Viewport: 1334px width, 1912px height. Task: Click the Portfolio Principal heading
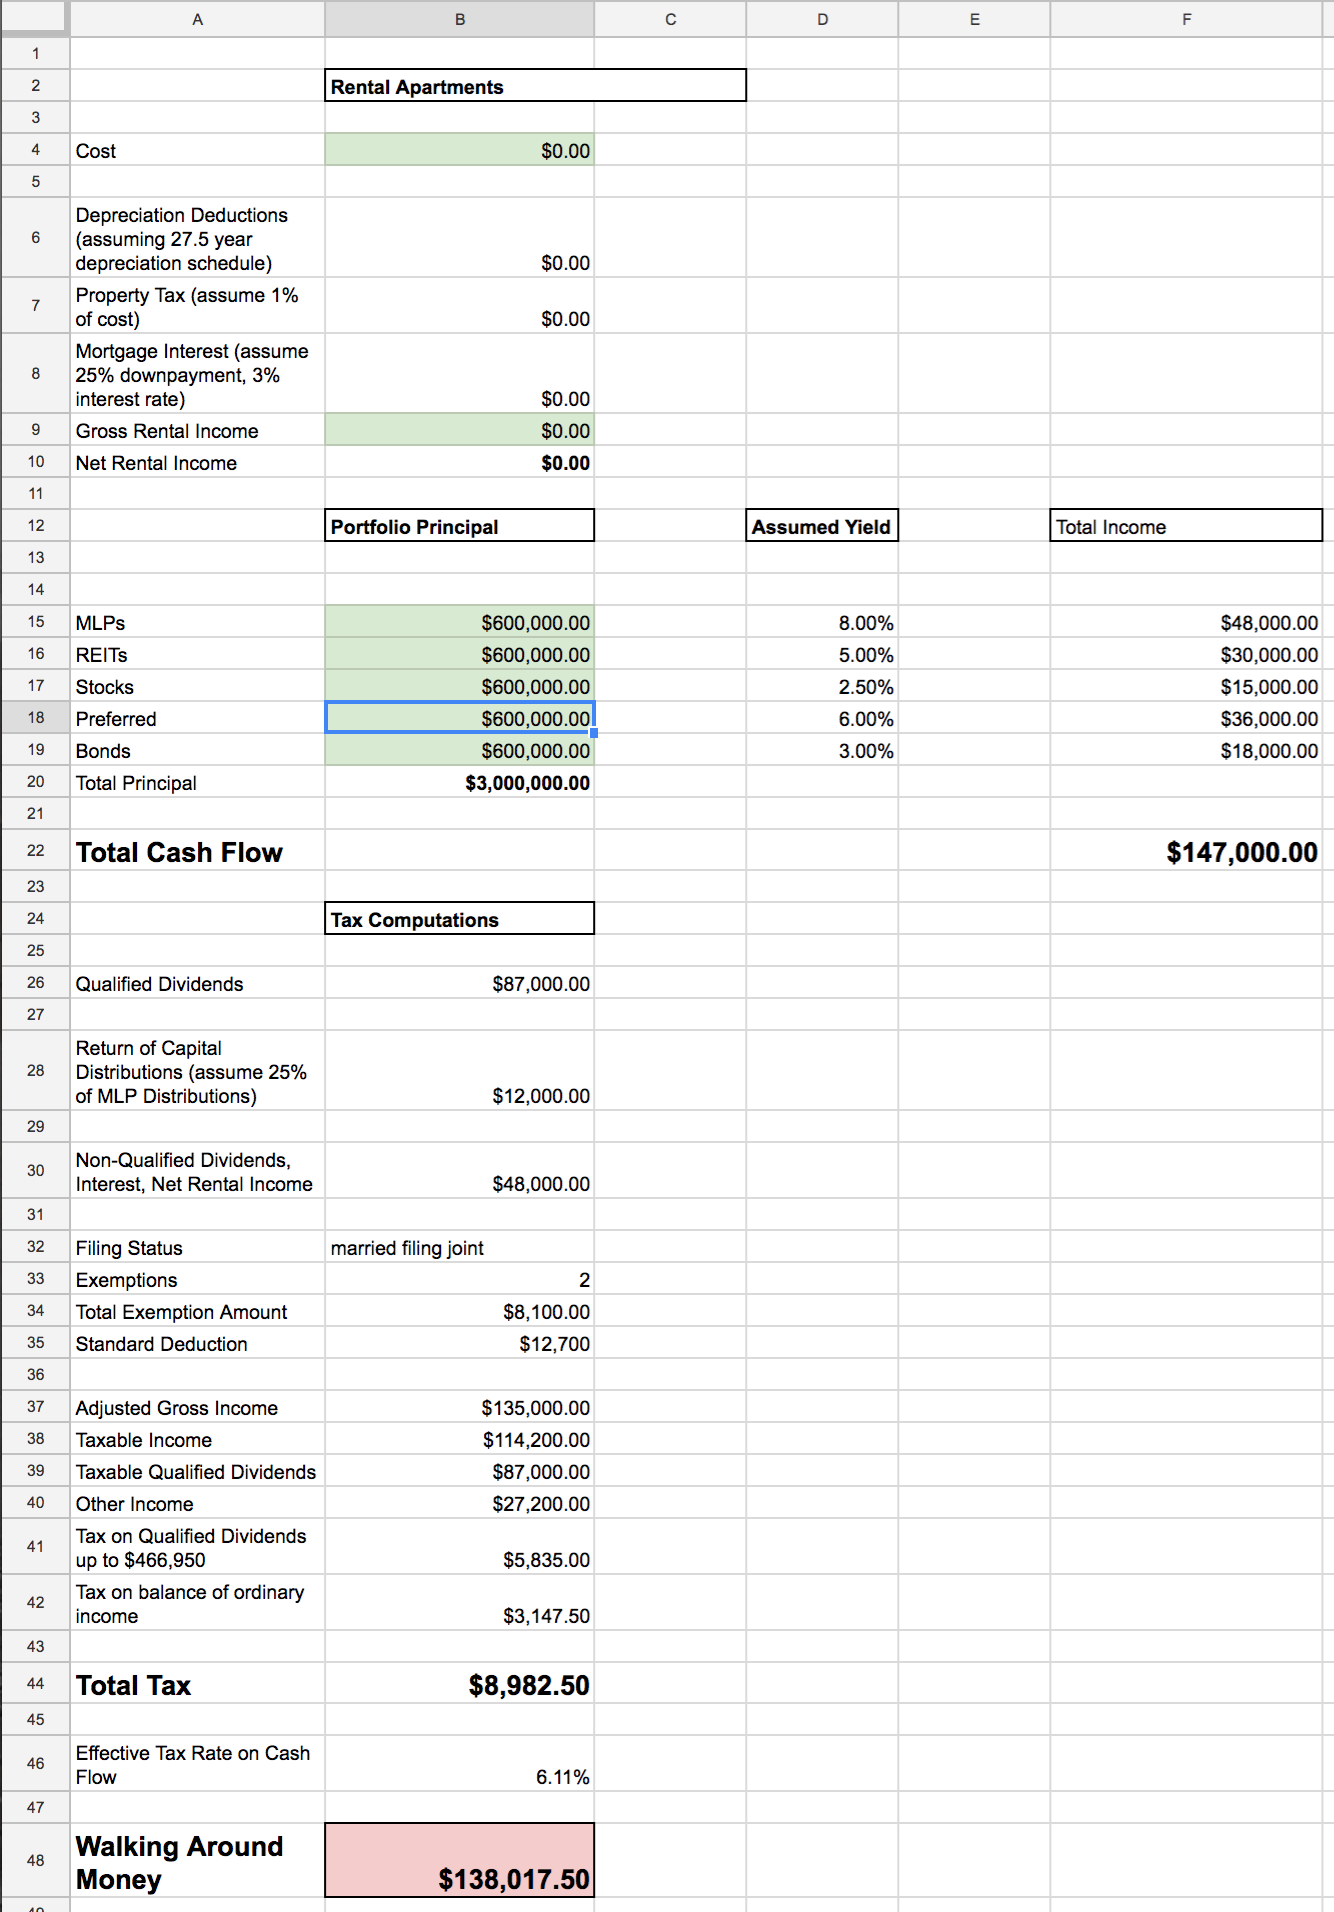[460, 526]
